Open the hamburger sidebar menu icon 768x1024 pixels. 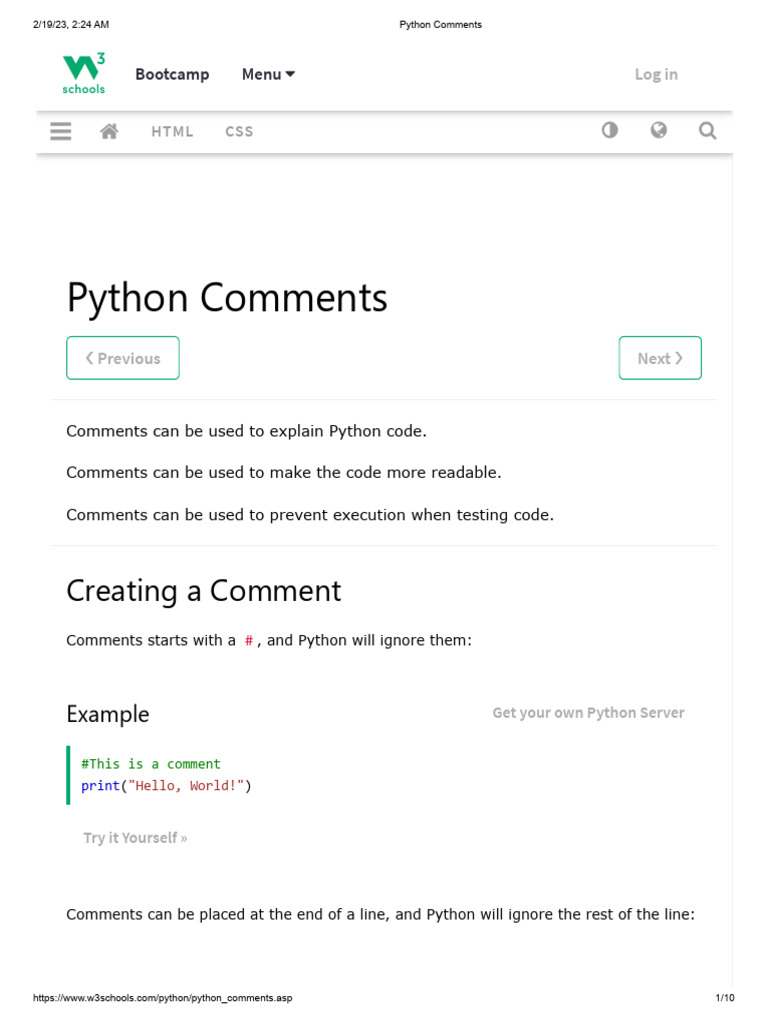[x=61, y=131]
